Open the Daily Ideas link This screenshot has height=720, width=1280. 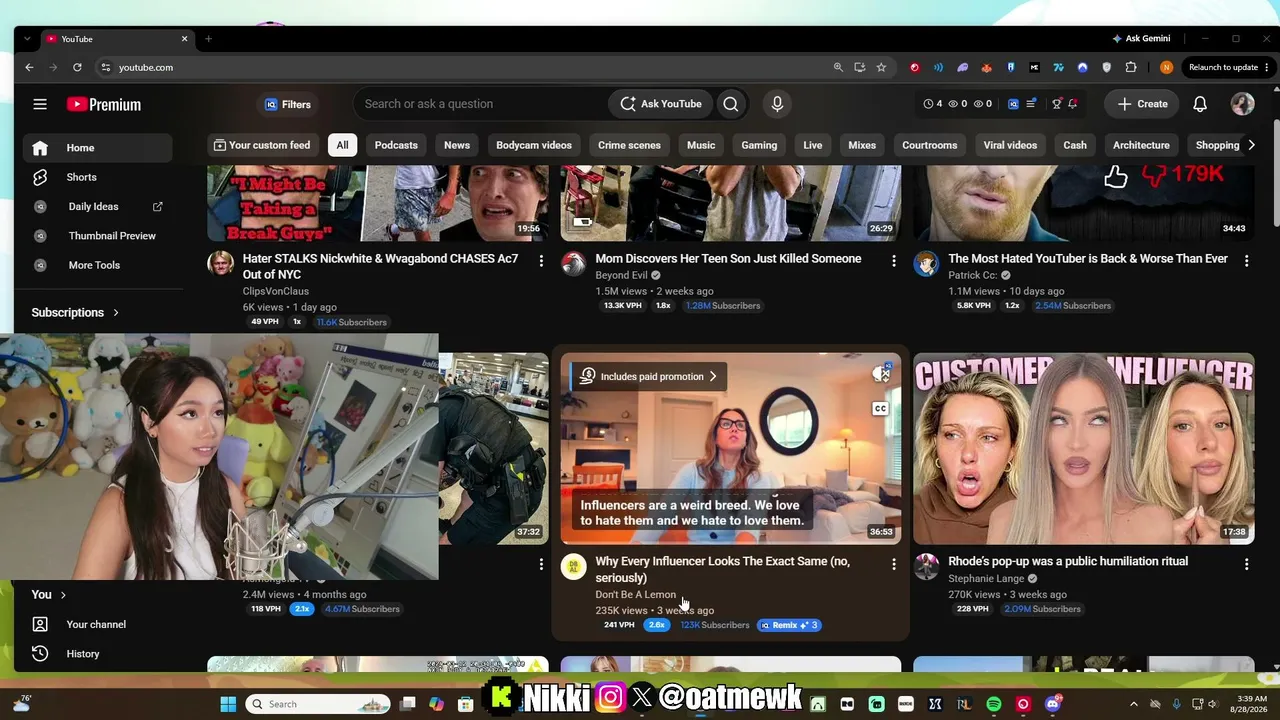98,207
